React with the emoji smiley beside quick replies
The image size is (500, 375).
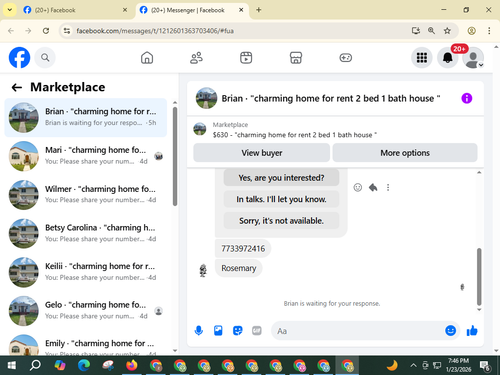tap(358, 187)
